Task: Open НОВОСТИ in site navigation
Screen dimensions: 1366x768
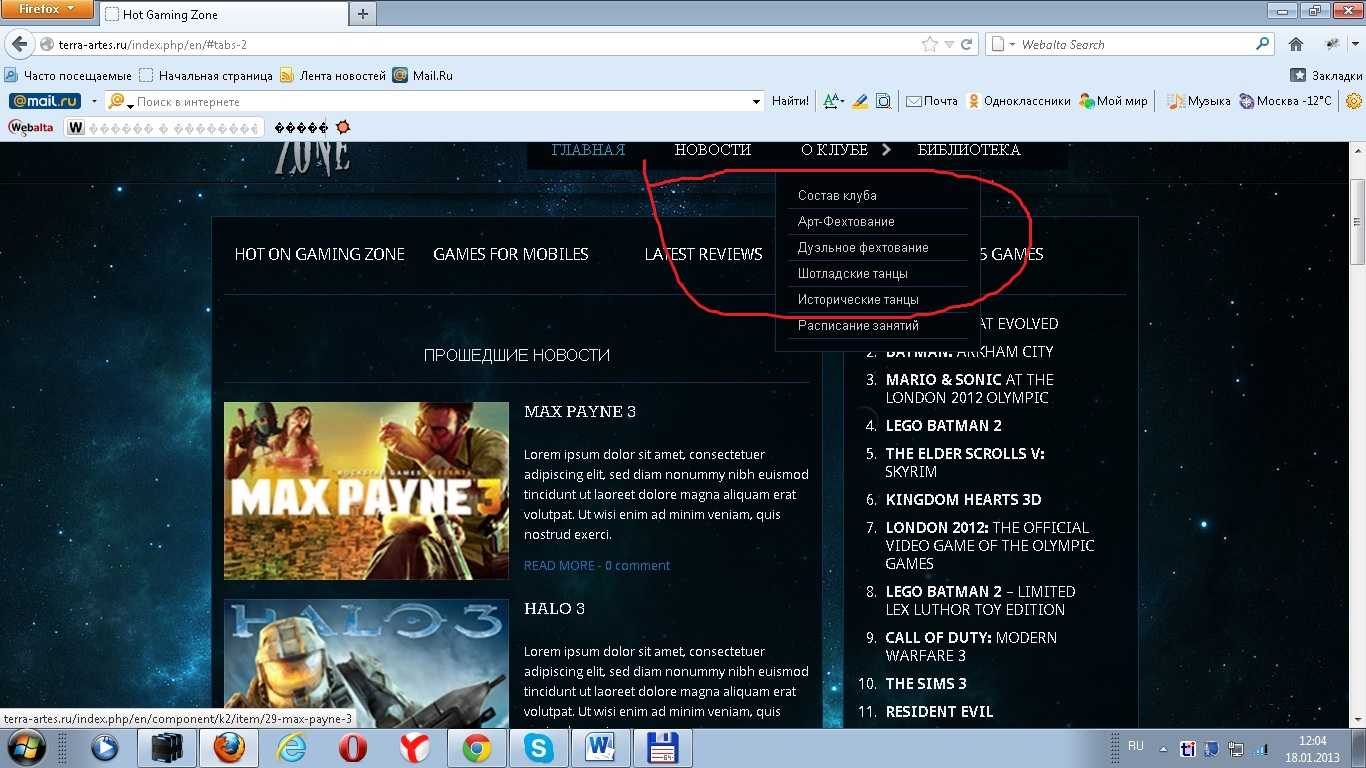Action: pyautogui.click(x=712, y=150)
